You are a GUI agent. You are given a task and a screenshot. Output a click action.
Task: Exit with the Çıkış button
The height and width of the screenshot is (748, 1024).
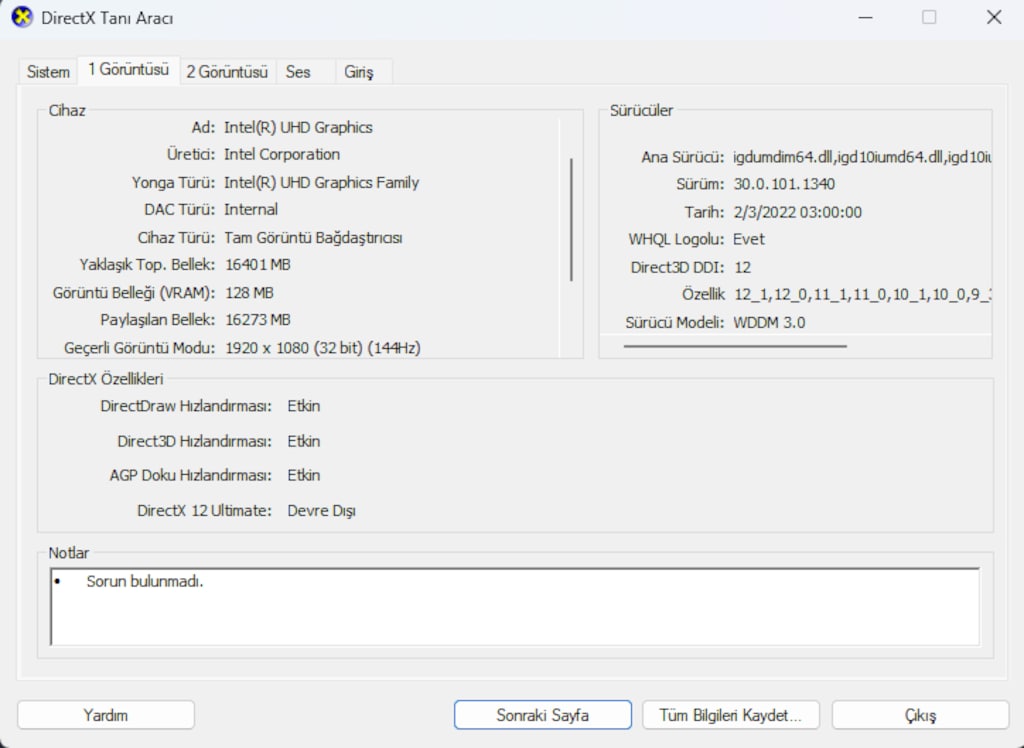[x=920, y=715]
